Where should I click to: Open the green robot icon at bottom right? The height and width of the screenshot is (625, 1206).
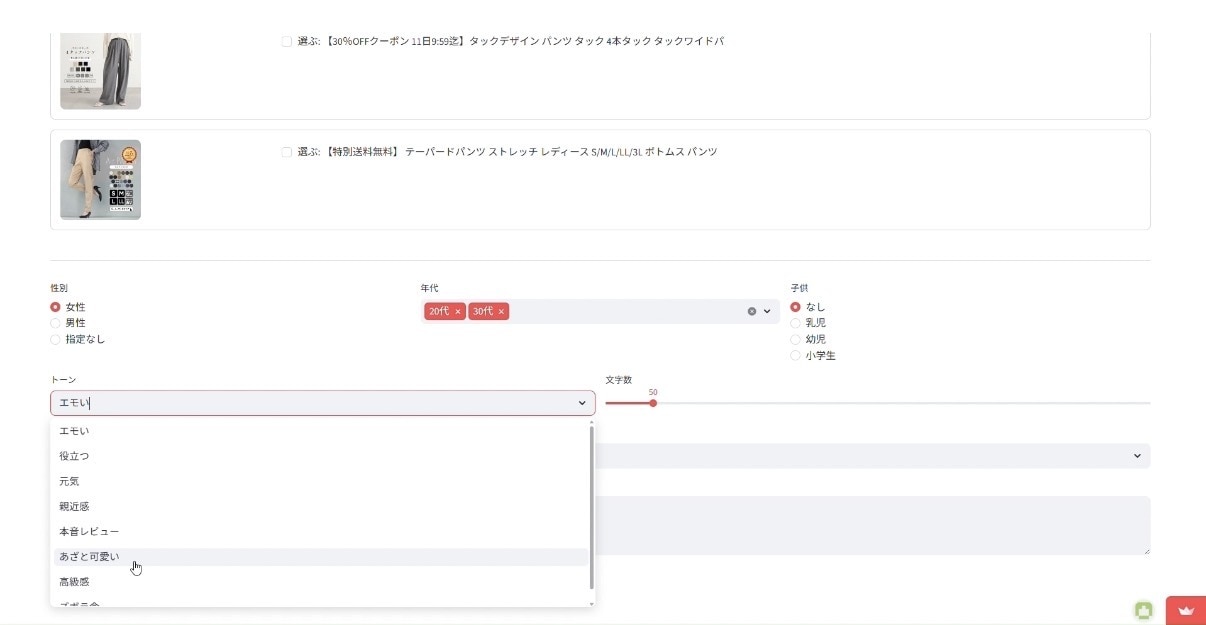click(1144, 610)
